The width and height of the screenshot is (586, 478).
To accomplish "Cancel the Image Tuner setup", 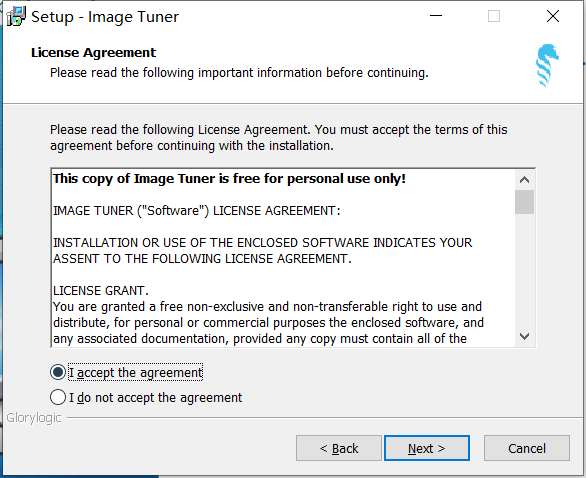I will click(527, 448).
